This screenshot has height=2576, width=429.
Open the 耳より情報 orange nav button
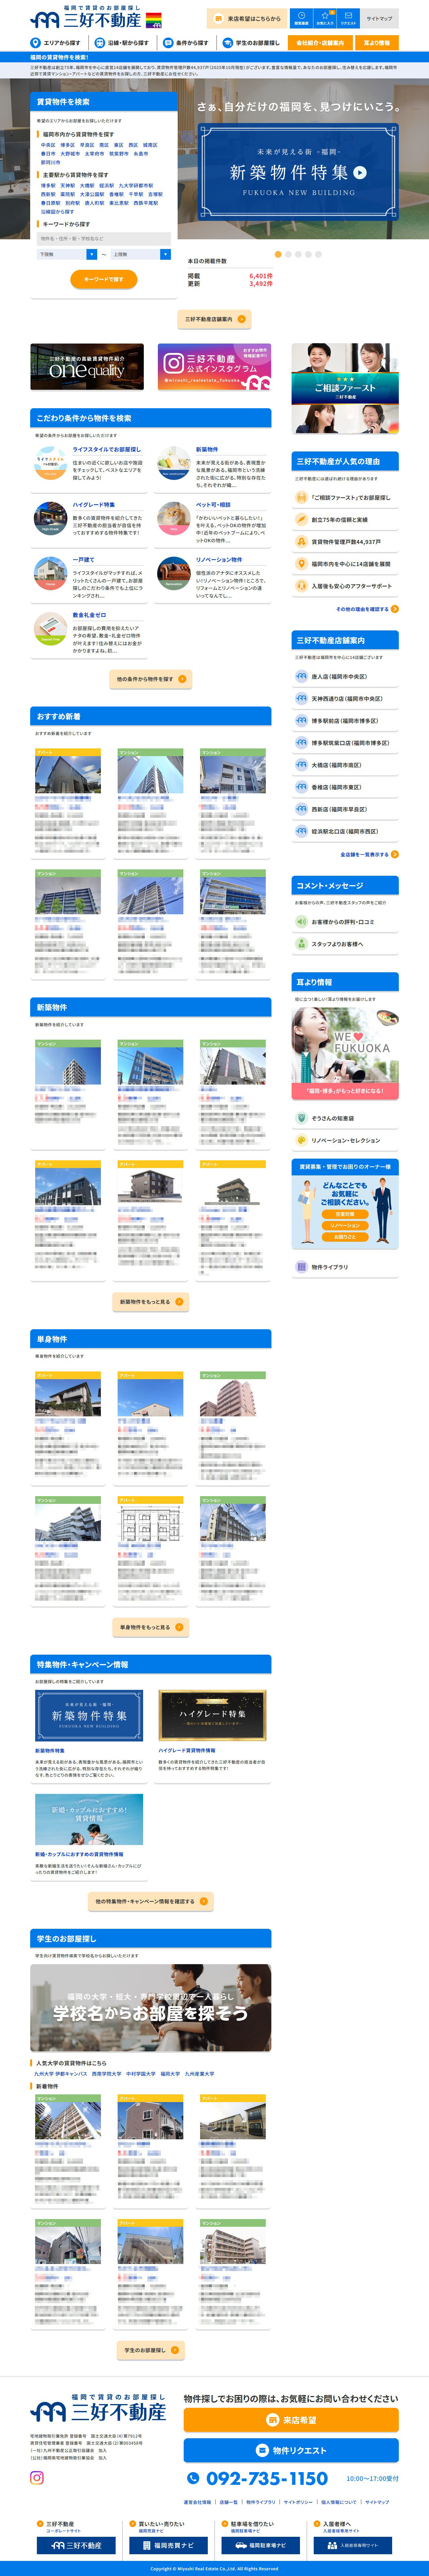click(x=377, y=43)
